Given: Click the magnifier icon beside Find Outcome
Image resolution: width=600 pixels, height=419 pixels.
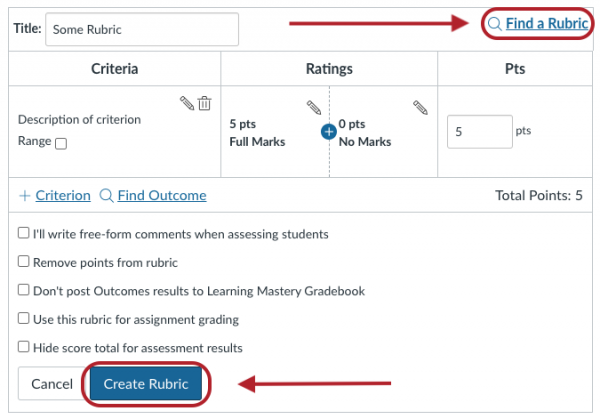Looking at the screenshot, I should pos(106,196).
